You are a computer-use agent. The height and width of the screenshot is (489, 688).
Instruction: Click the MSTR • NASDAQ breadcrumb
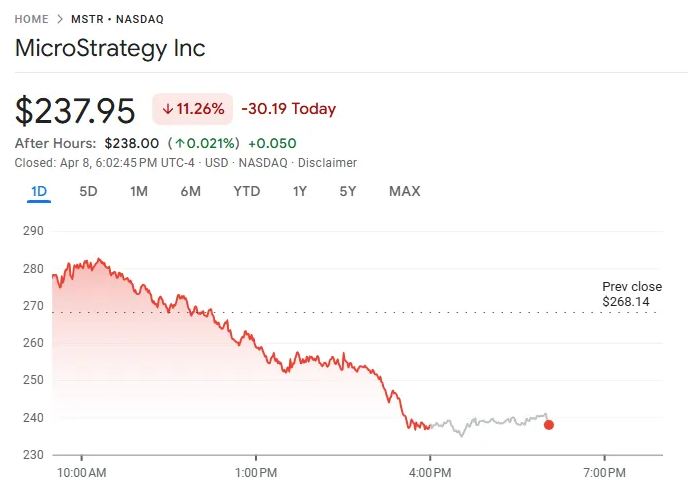pyautogui.click(x=117, y=19)
